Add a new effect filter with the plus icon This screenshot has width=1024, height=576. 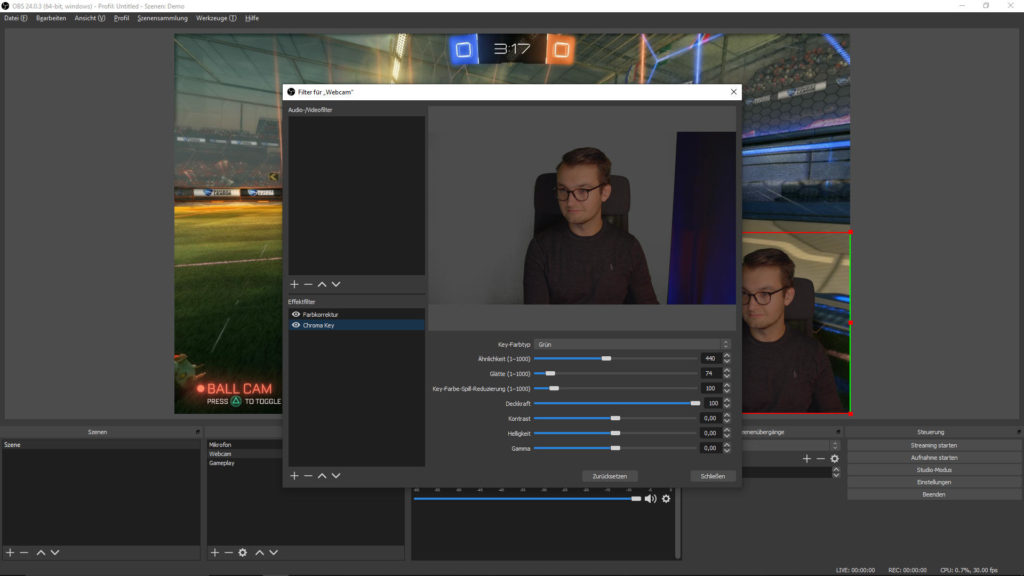pos(293,474)
